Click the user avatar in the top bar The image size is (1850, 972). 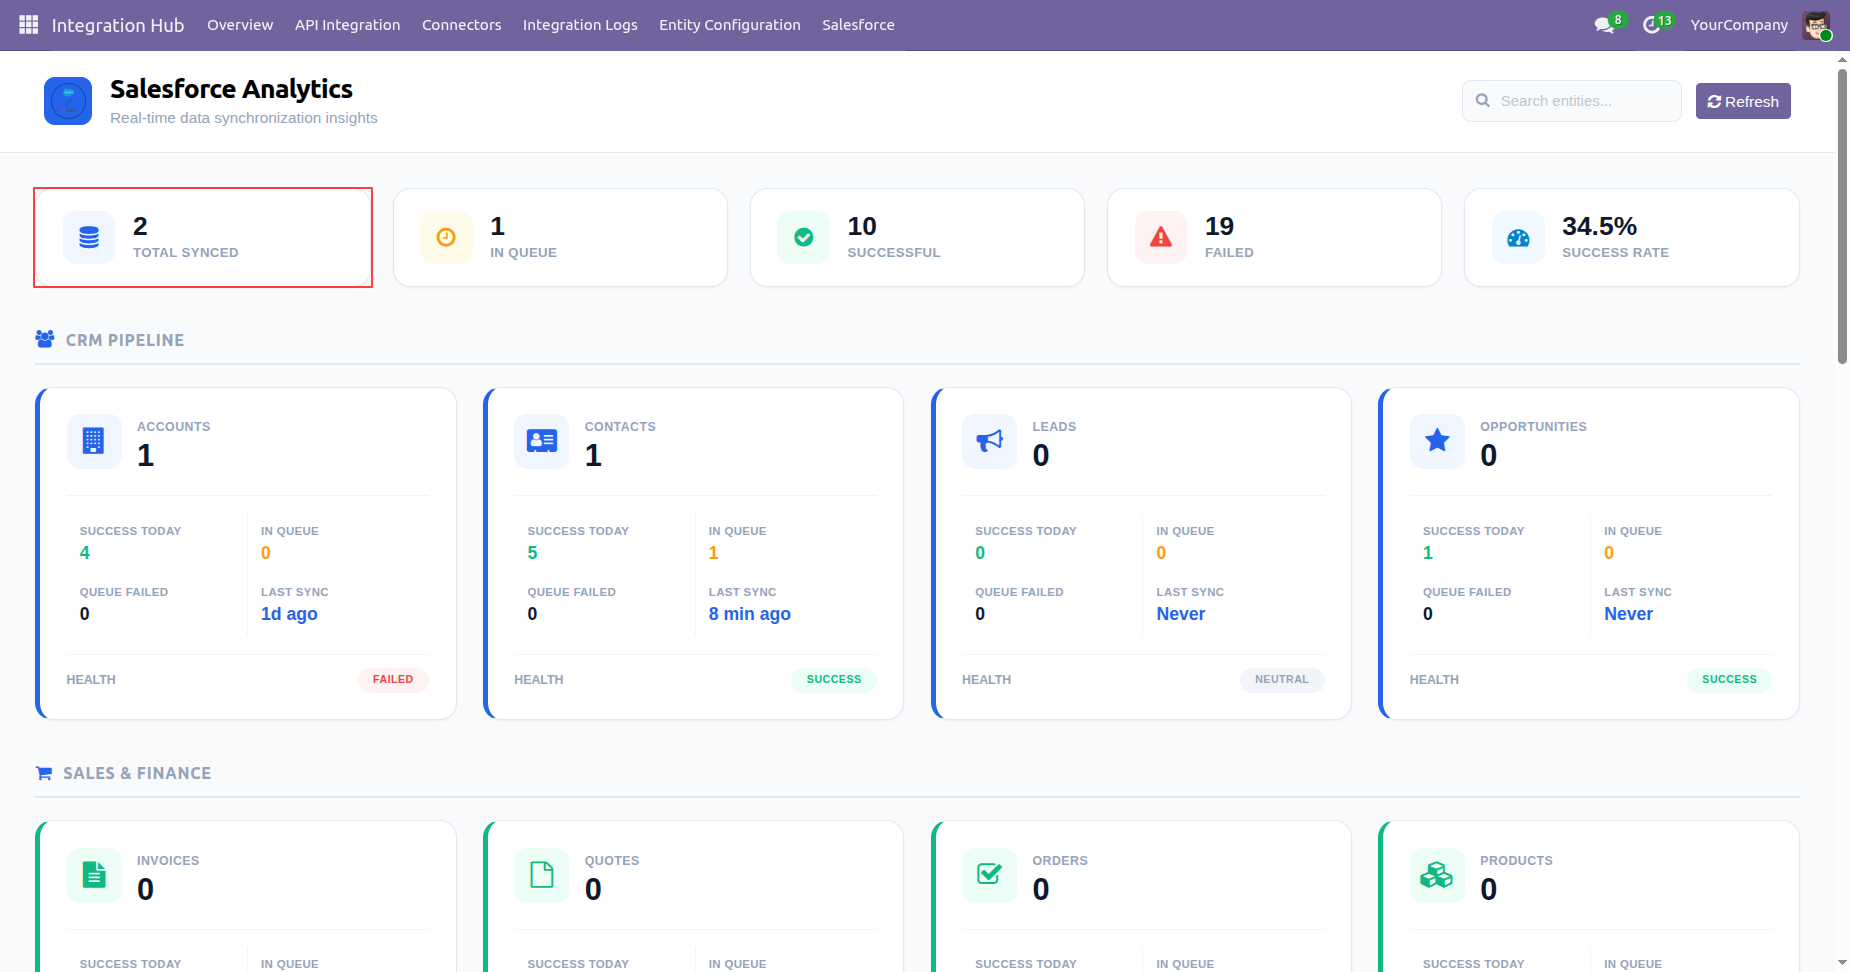click(x=1816, y=25)
